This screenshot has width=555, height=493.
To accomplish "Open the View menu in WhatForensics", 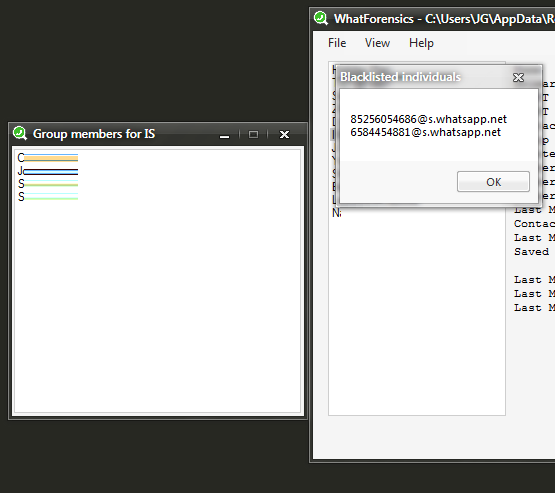I will [377, 43].
